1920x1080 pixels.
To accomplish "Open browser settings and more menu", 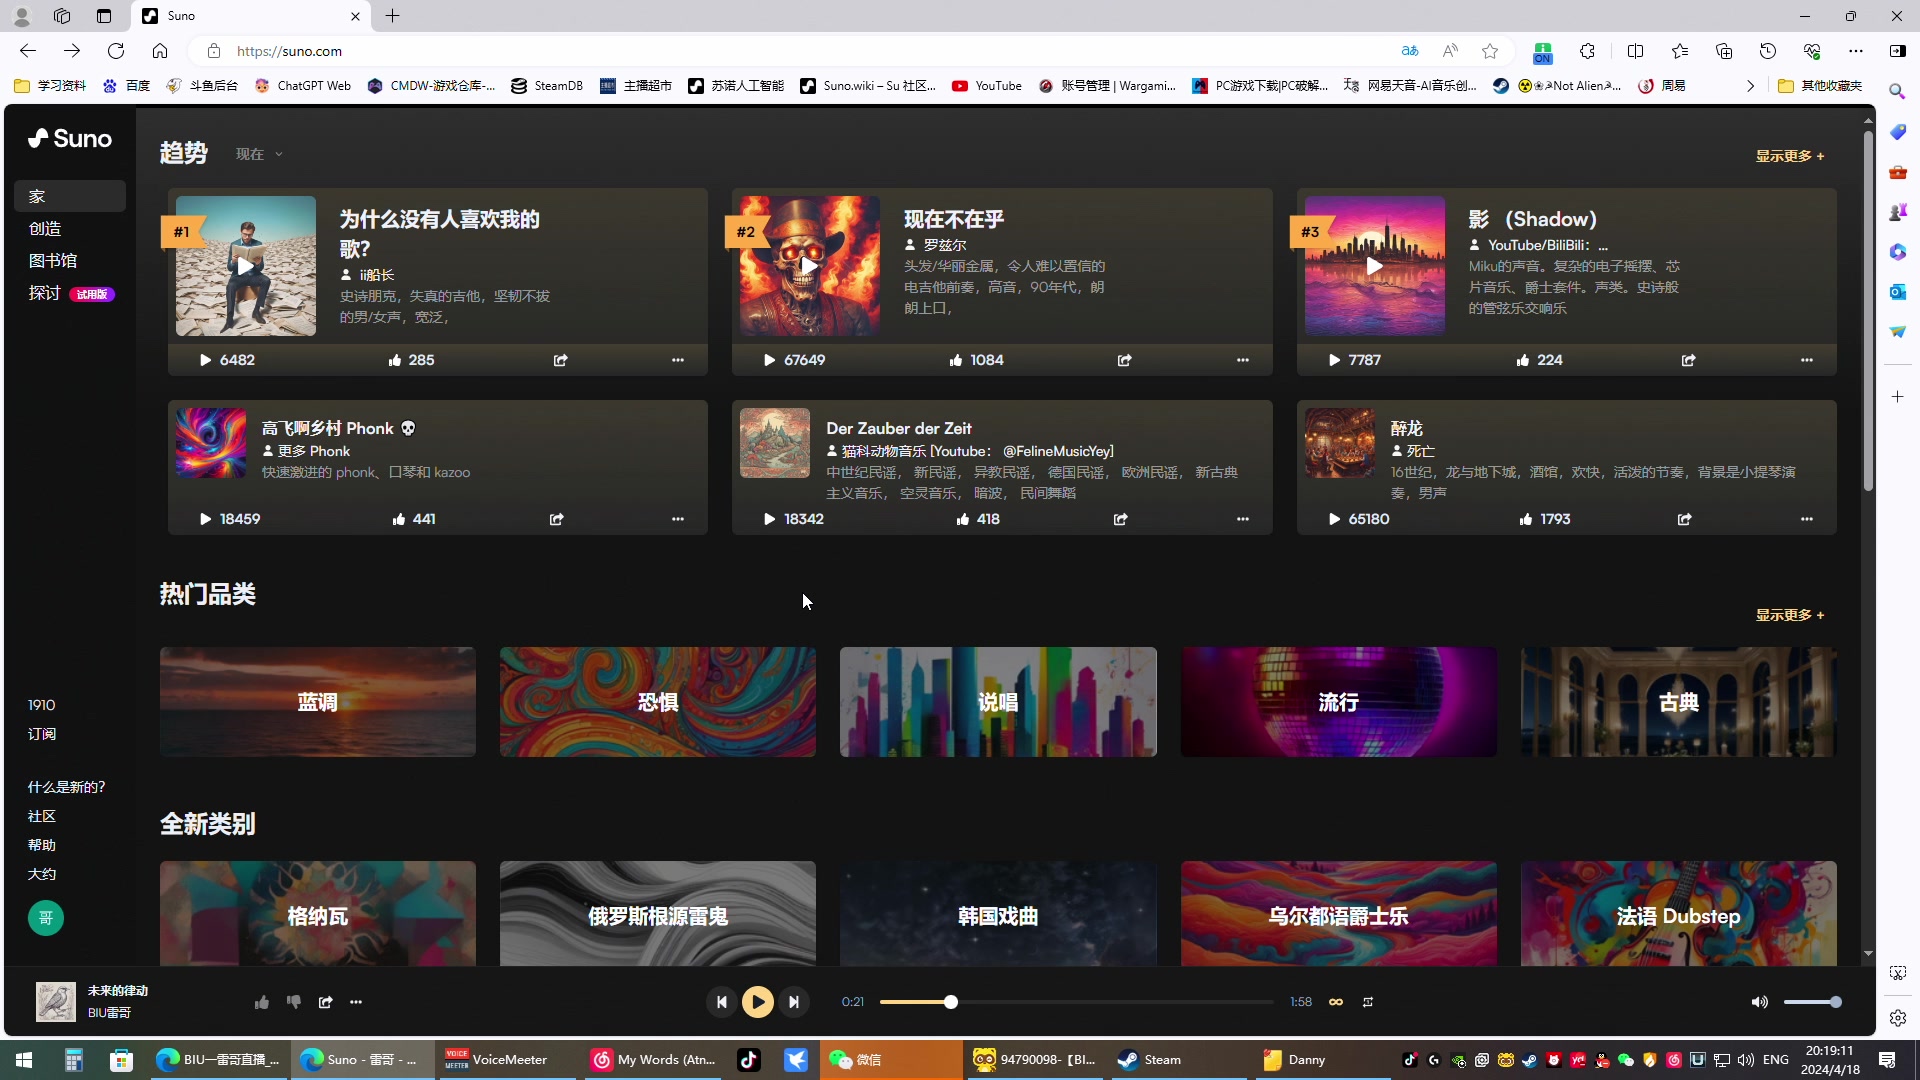I will (1855, 51).
